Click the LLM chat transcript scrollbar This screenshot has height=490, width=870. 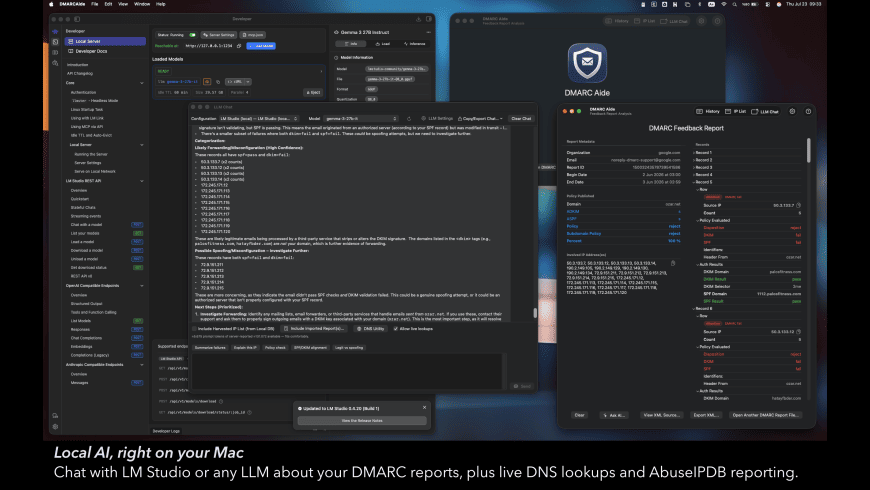coord(535,313)
